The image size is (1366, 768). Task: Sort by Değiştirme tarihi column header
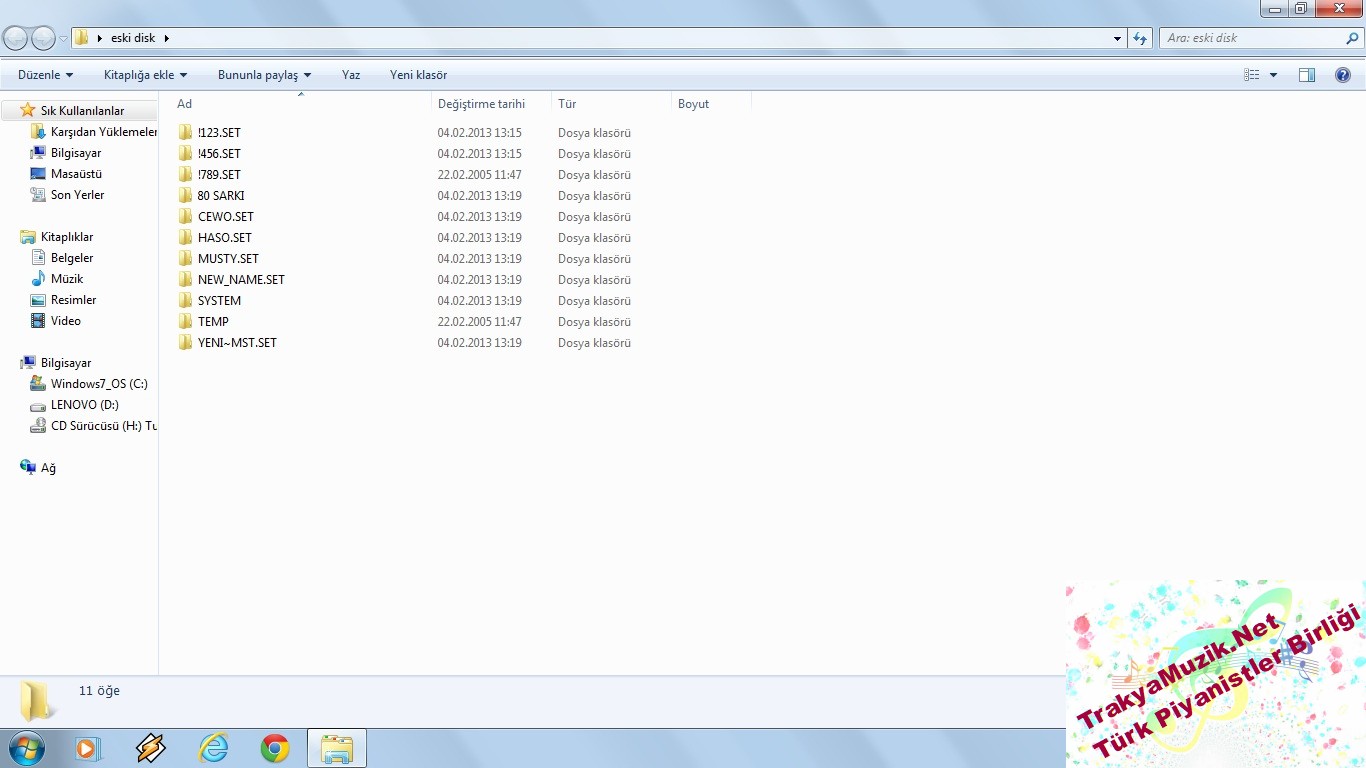pos(481,104)
